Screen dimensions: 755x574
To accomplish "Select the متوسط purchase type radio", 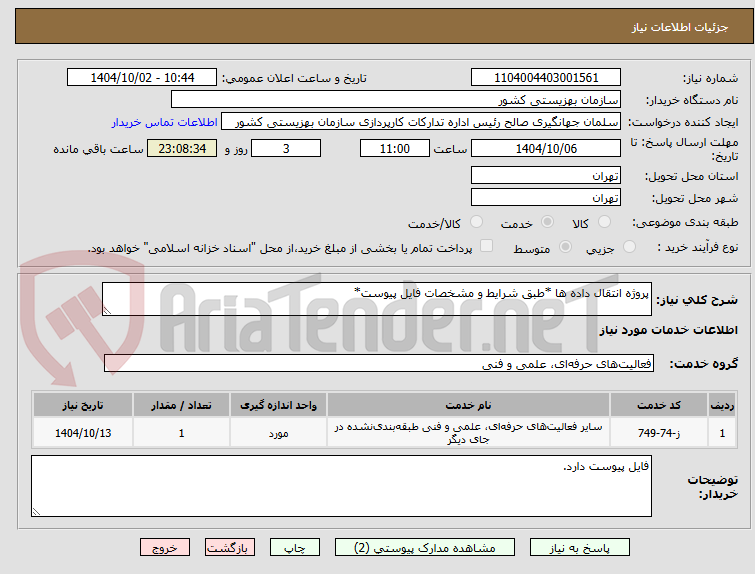I will click(x=565, y=247).
